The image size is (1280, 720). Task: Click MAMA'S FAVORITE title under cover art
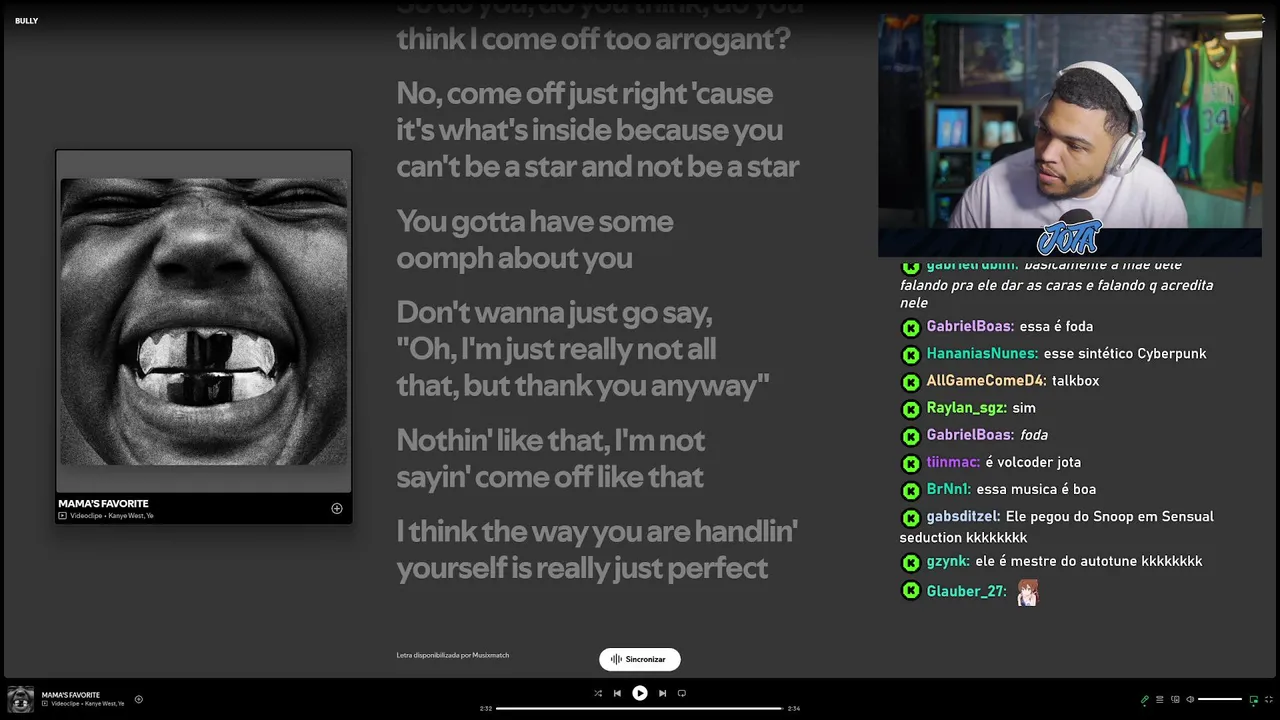tap(103, 504)
